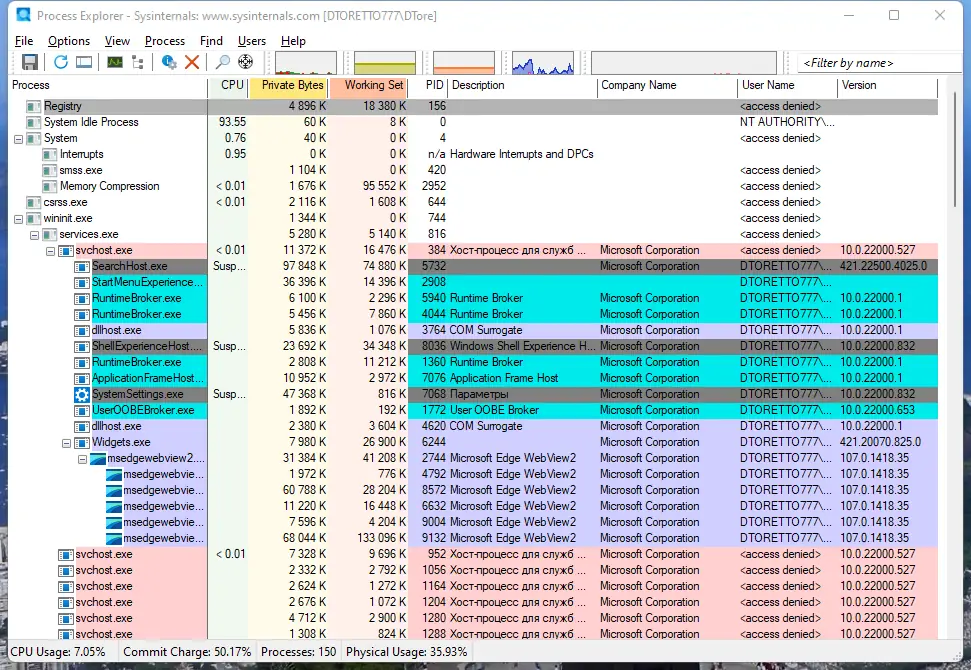Screen dimensions: 971x670
Task: Click the SearchHost.exe process icon
Action: (82, 266)
